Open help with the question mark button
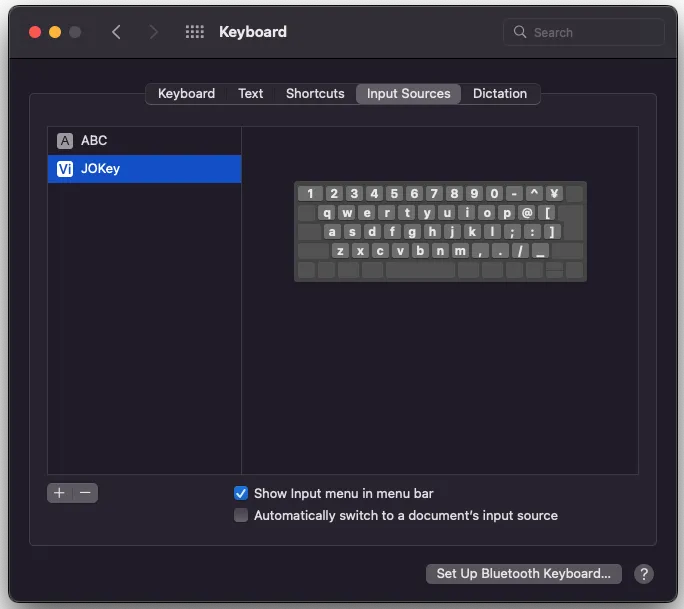This screenshot has width=684, height=609. [644, 574]
